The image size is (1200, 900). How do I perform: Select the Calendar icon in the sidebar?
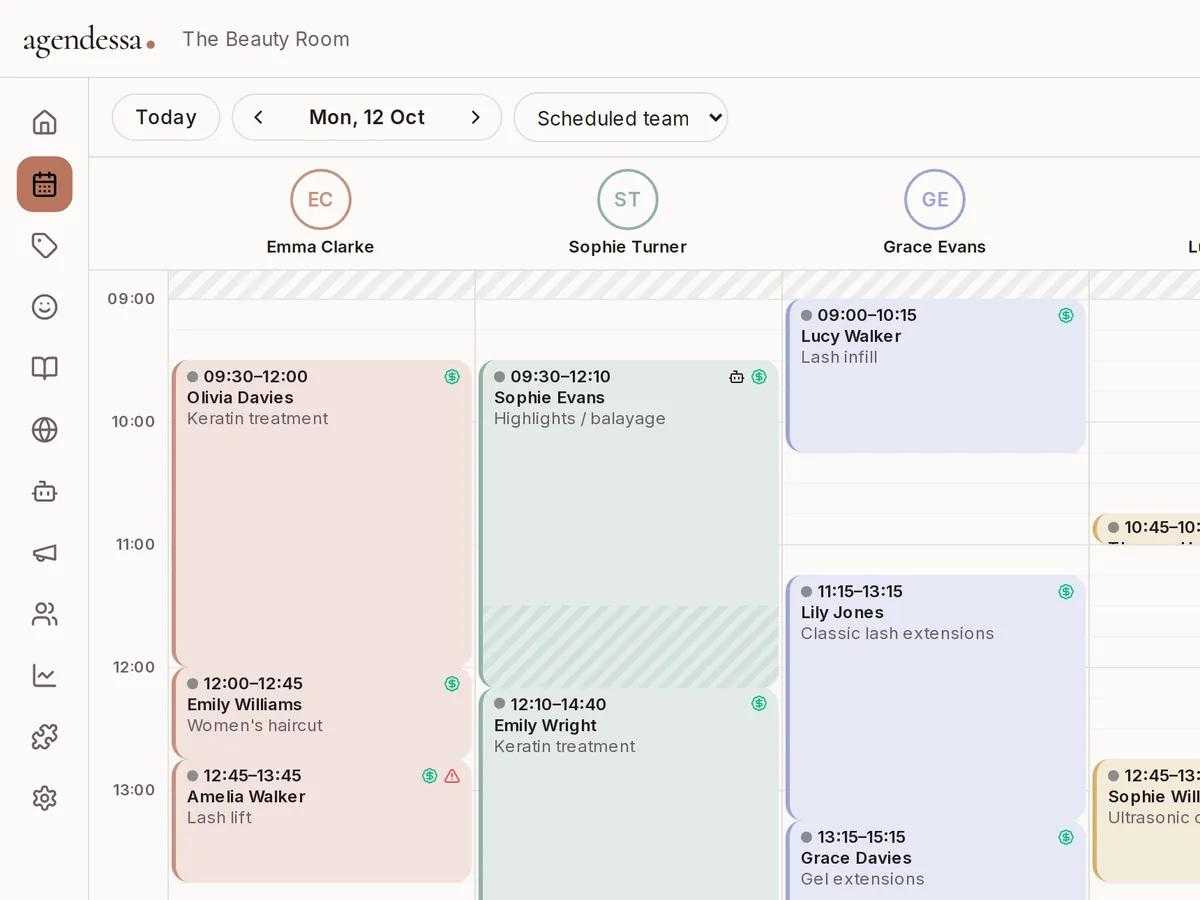[x=44, y=184]
